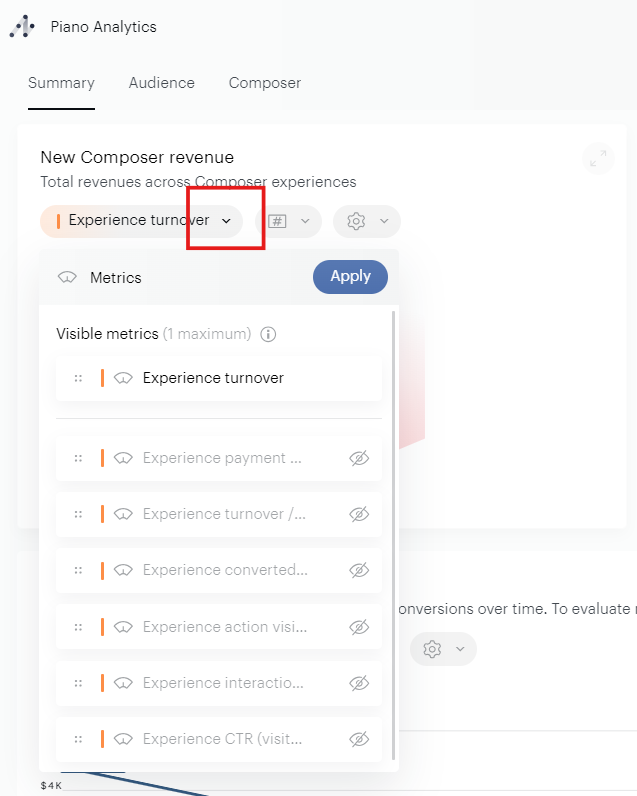Click drag handle of Experience CTR metric
637x796 pixels.
tap(78, 740)
